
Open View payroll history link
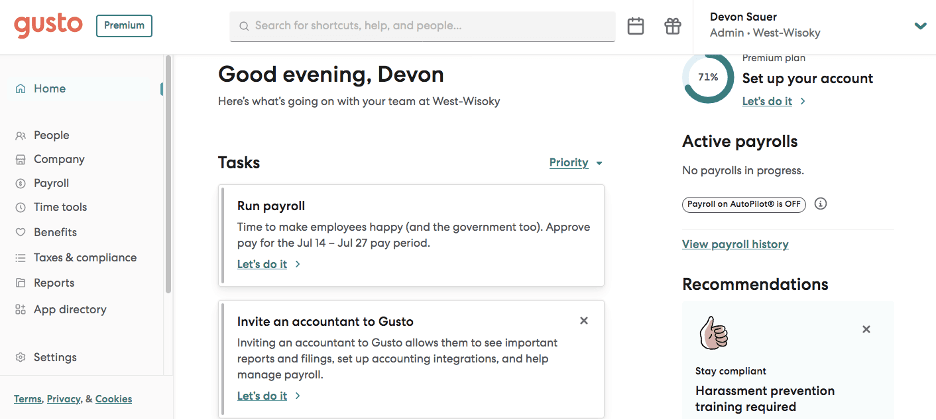735,244
